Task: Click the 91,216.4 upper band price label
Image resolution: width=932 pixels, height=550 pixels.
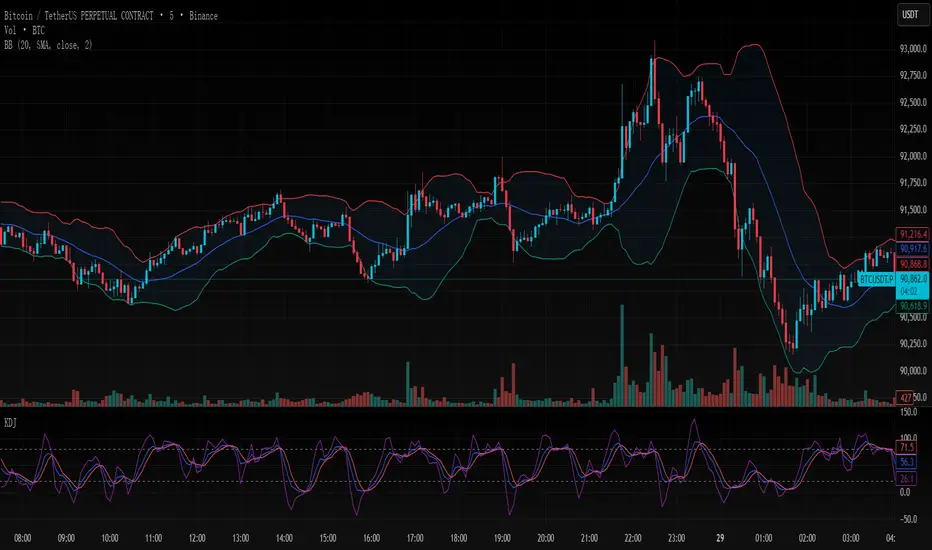Action: coord(914,234)
